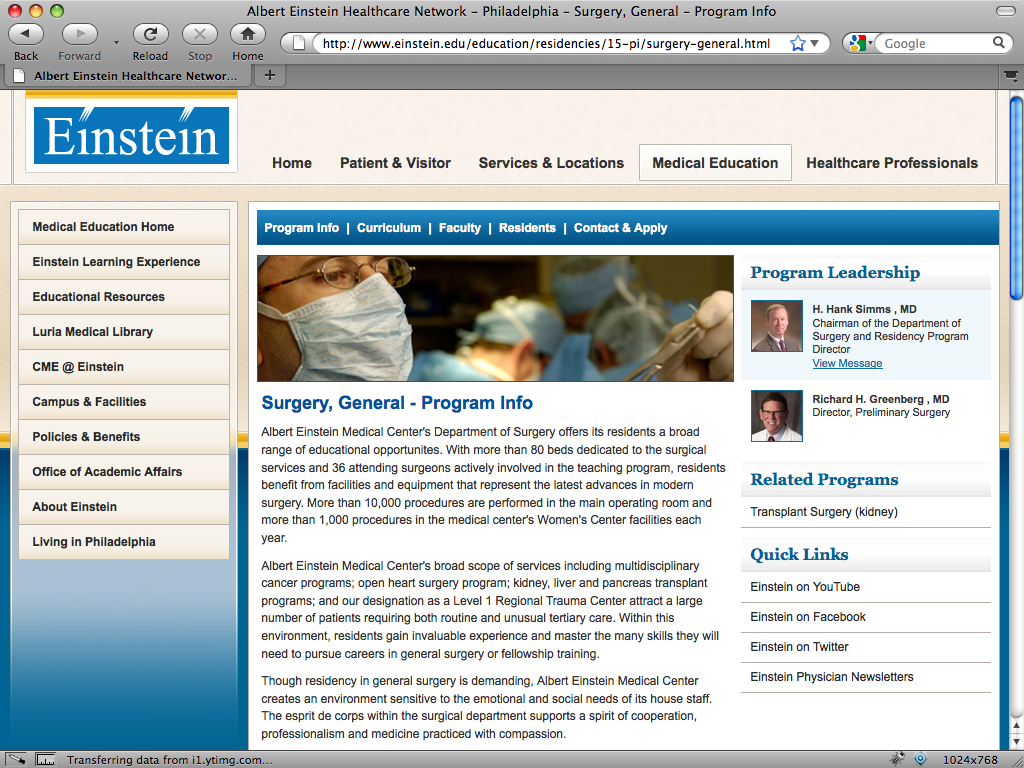Image resolution: width=1024 pixels, height=768 pixels.
Task: Click the scrollbar up arrow
Action: pos(1016,725)
